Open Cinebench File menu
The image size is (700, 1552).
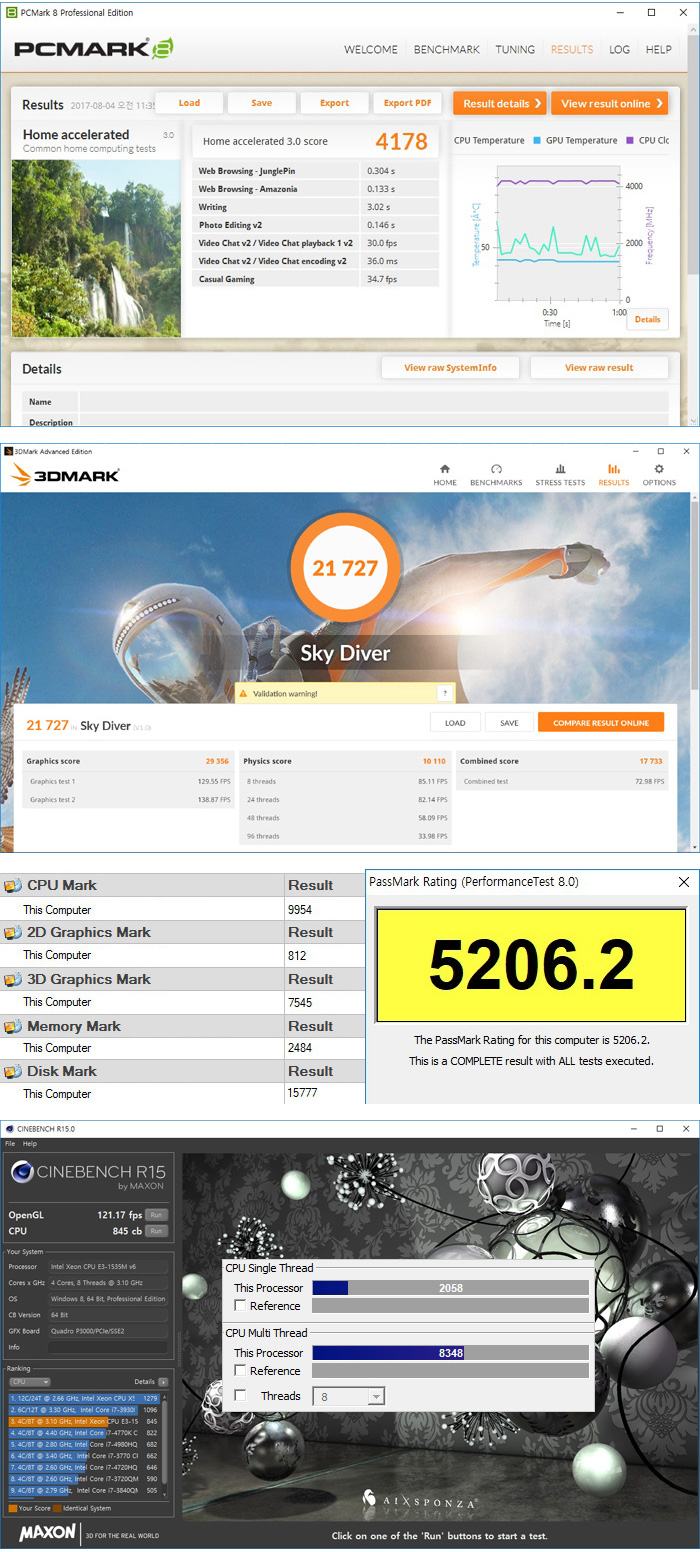(x=10, y=1143)
